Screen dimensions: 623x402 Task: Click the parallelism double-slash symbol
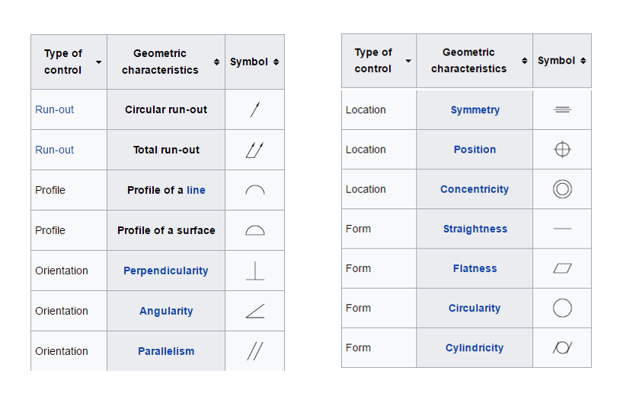click(x=255, y=351)
